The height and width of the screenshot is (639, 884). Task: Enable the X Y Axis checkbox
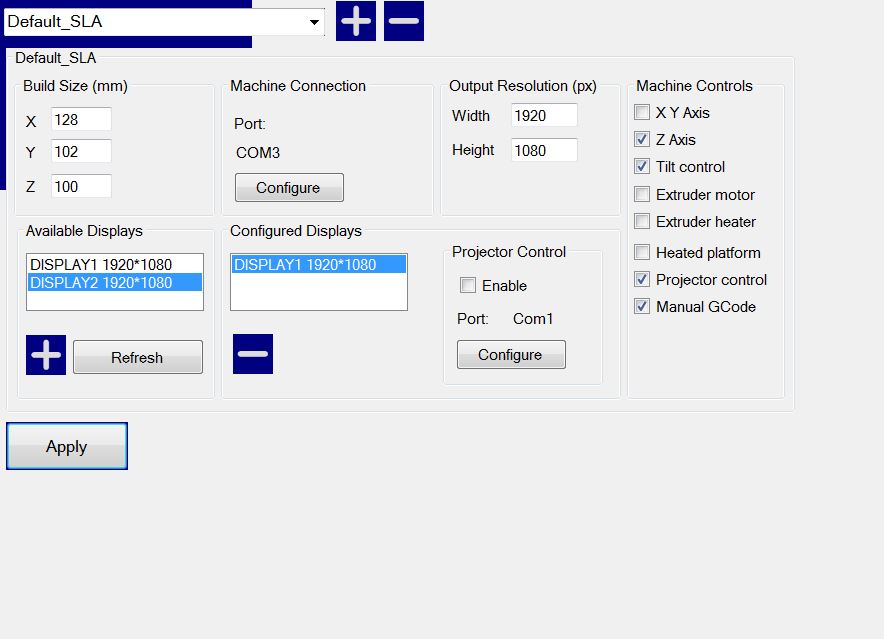point(642,113)
